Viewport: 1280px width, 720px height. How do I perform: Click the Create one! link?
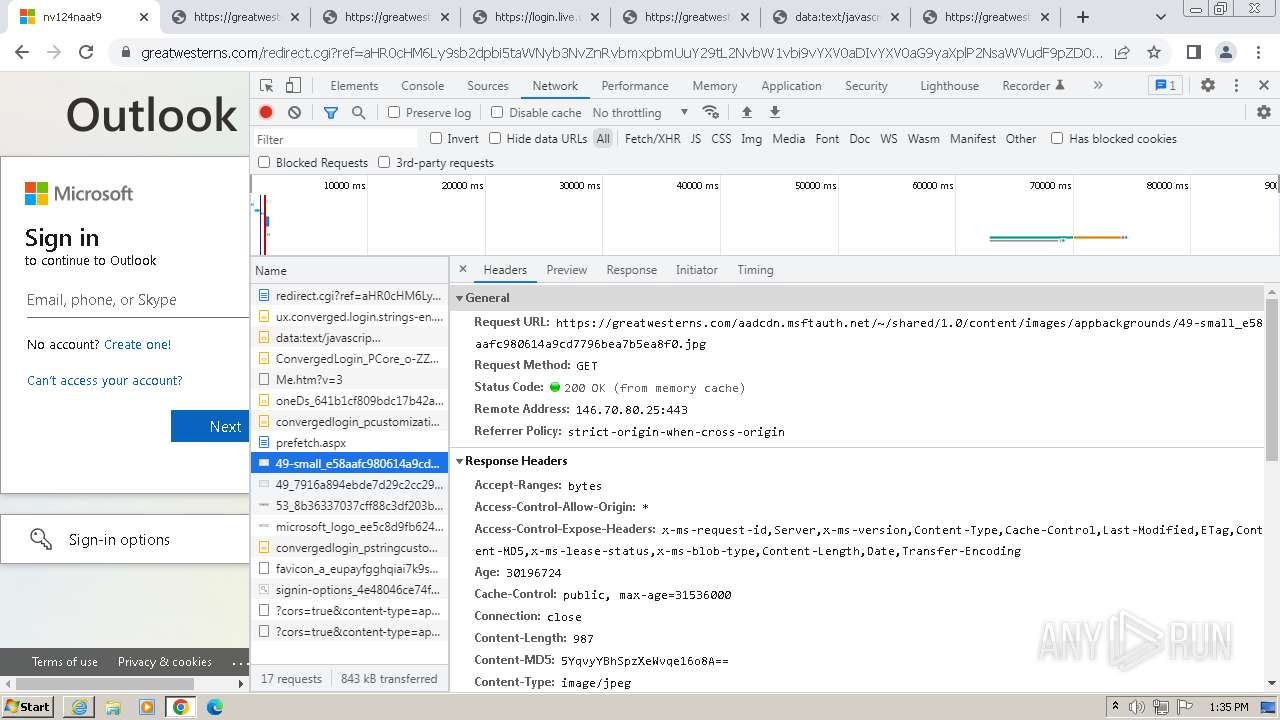pos(137,344)
